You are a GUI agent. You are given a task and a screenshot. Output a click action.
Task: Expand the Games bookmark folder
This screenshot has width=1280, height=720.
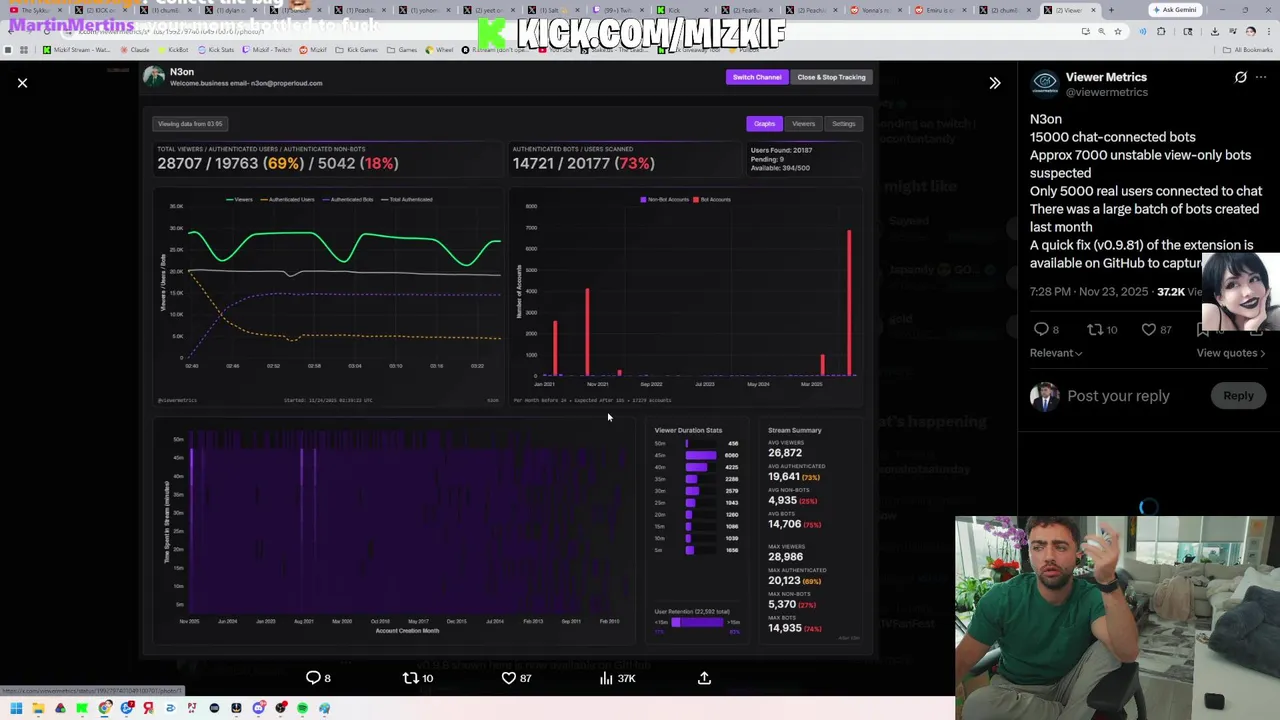click(x=402, y=49)
